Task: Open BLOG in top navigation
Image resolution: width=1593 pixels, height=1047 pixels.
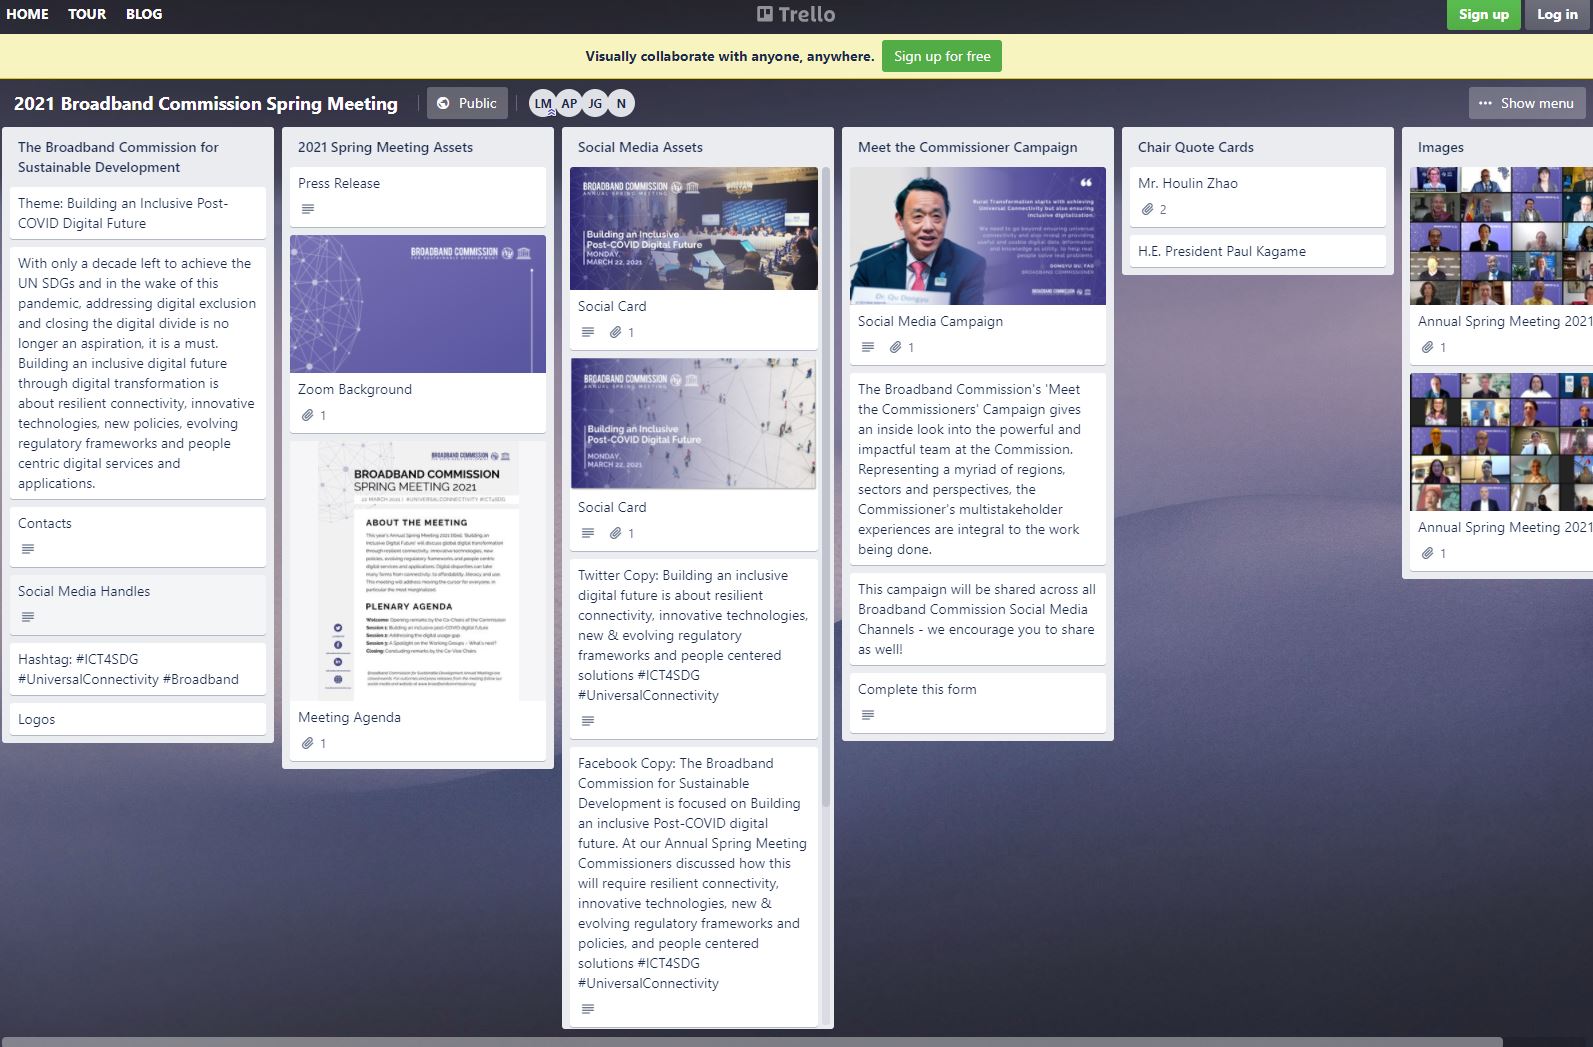Action: pyautogui.click(x=144, y=14)
